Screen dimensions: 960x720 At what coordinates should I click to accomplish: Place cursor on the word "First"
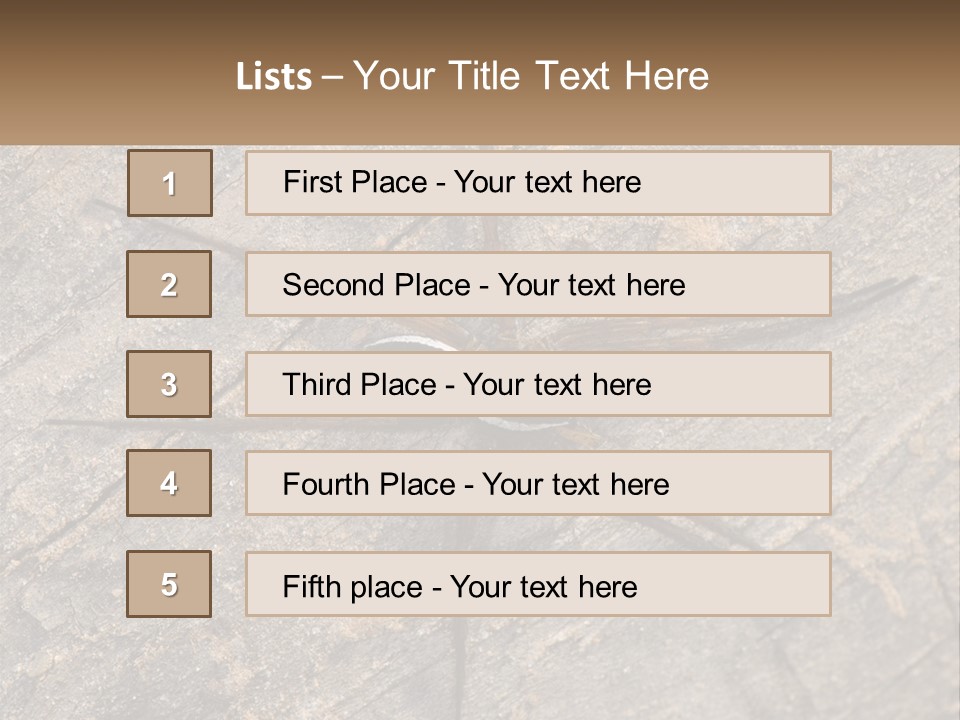(311, 182)
